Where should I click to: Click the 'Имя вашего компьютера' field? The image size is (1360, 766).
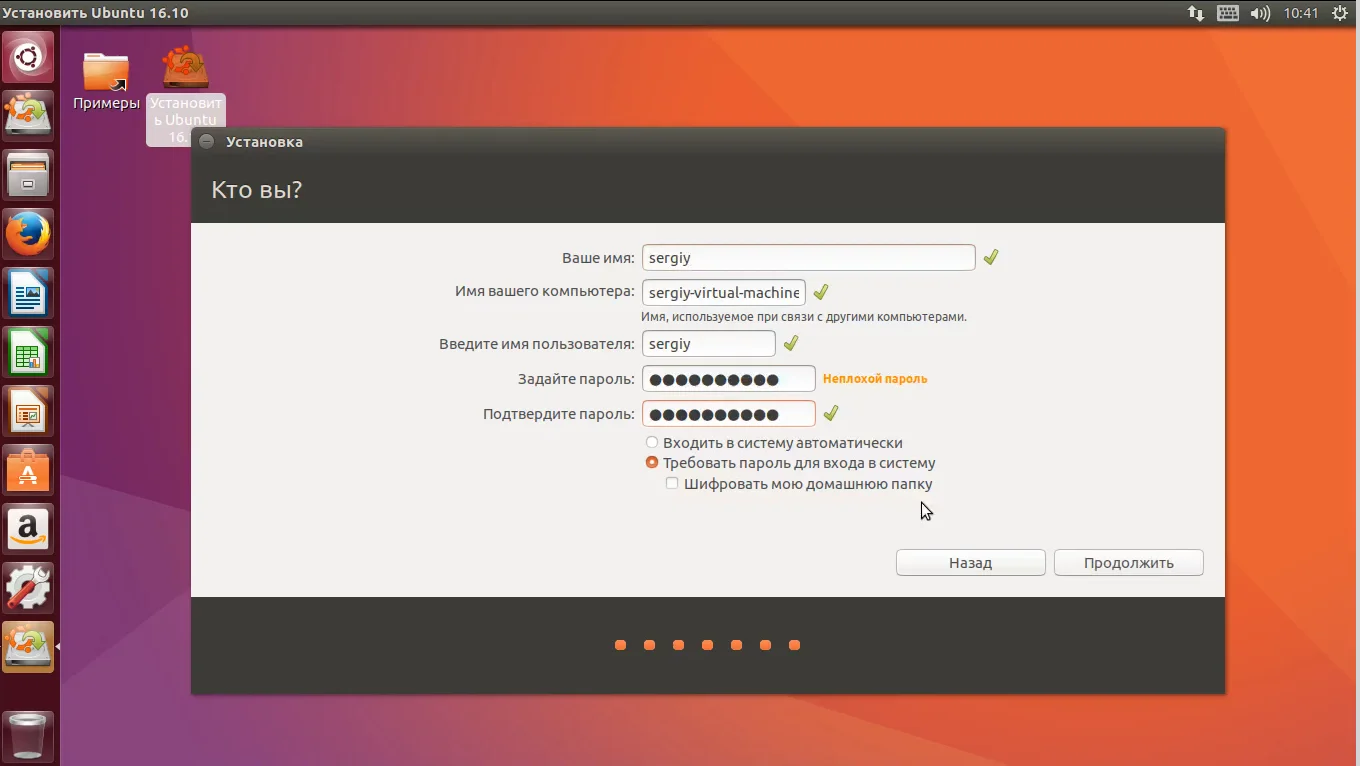[x=724, y=292]
